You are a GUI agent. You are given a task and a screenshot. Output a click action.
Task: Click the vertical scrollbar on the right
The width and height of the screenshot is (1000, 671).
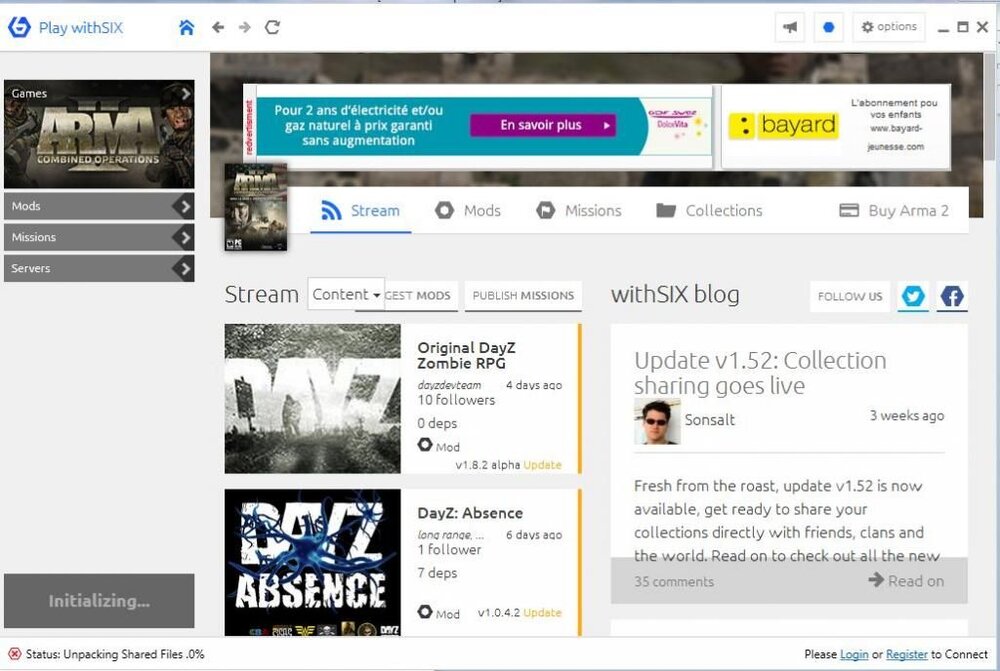coord(990,107)
